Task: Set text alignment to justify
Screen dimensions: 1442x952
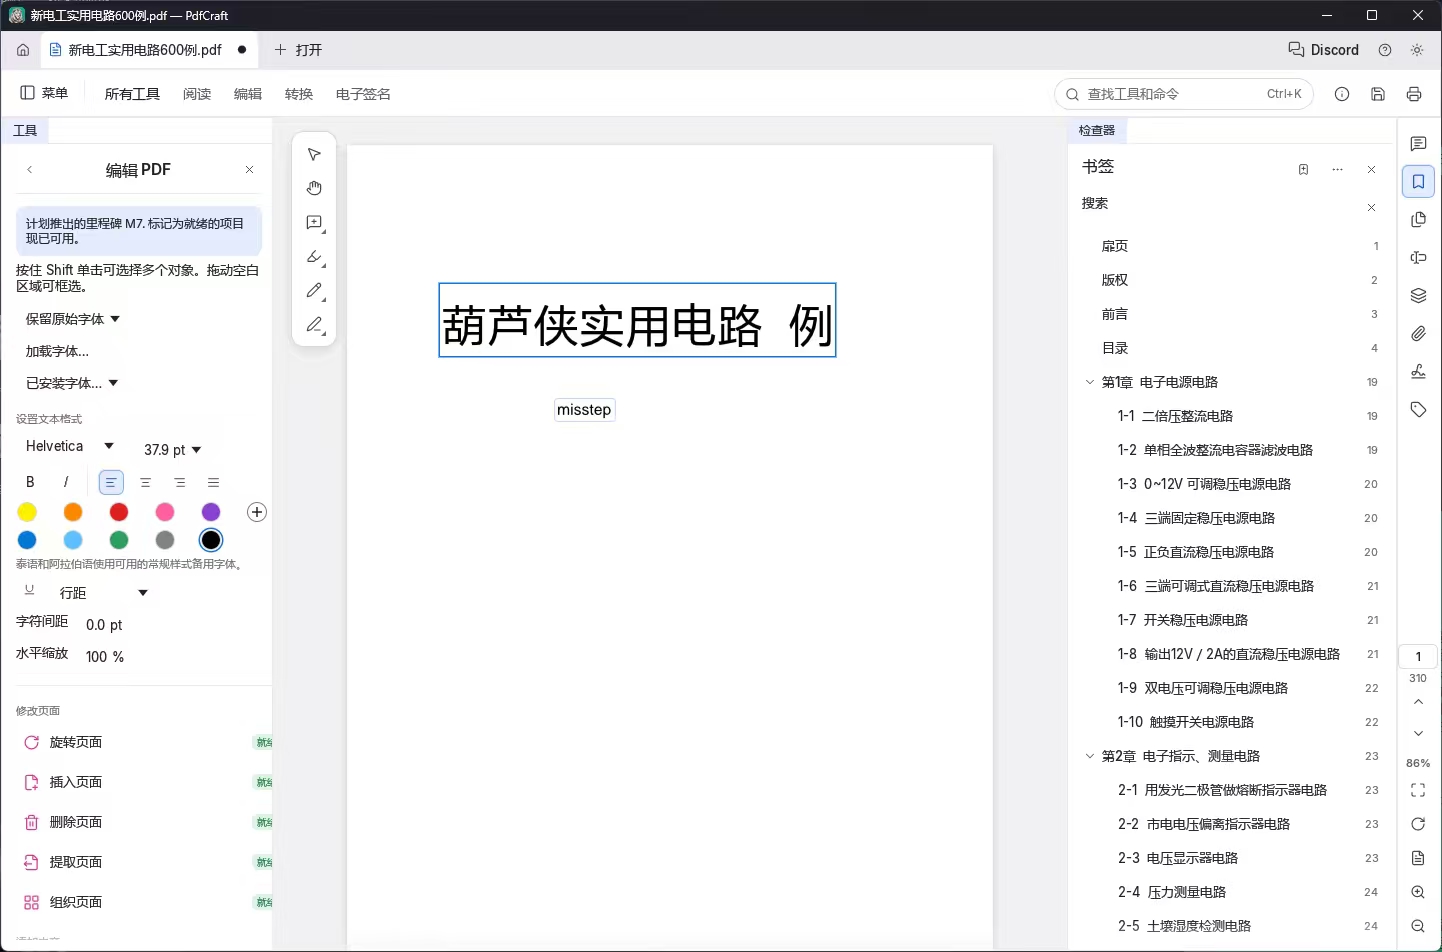Action: [213, 483]
